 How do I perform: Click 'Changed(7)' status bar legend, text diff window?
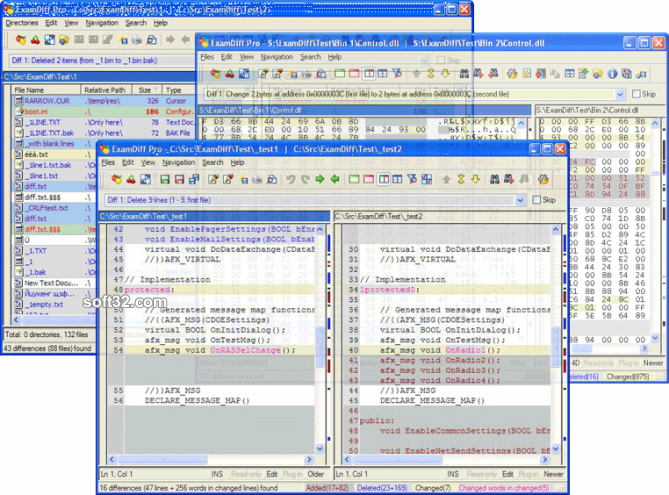click(x=433, y=488)
